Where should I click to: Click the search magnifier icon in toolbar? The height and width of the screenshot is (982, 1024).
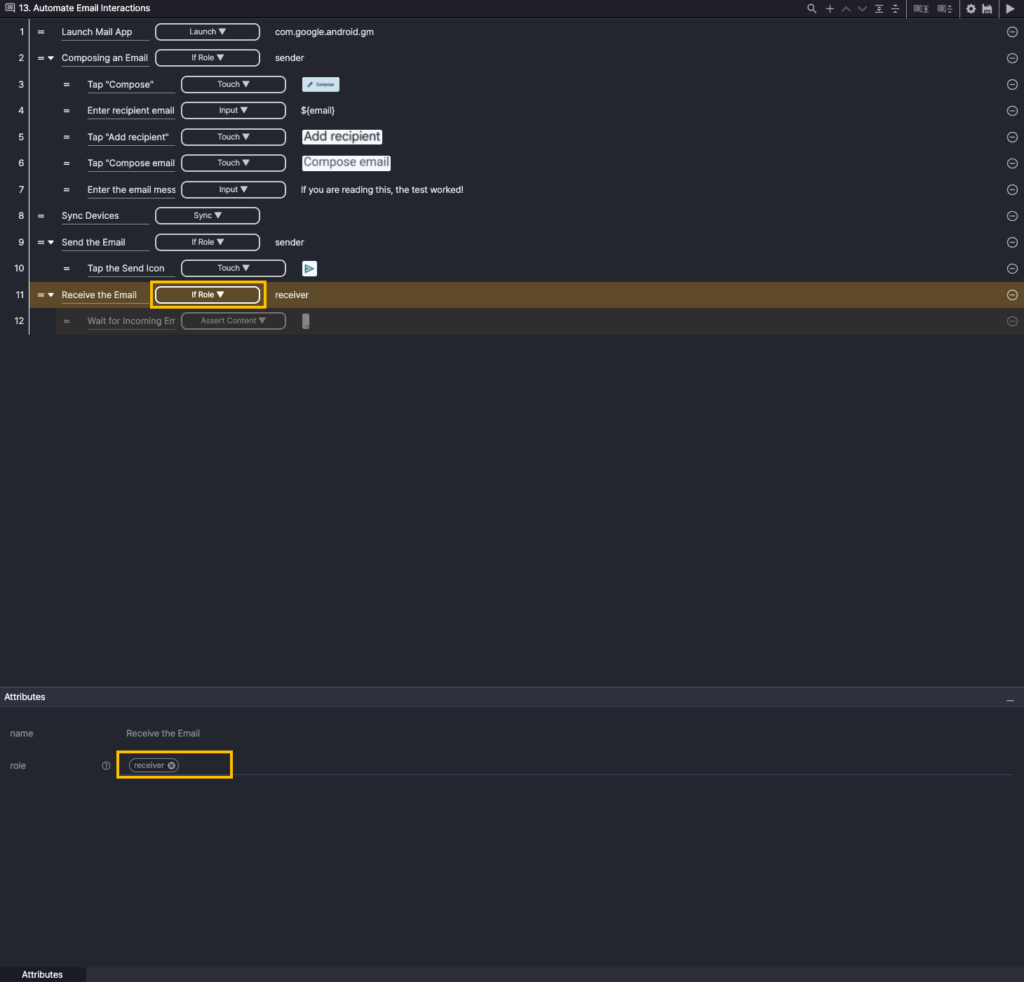(813, 8)
